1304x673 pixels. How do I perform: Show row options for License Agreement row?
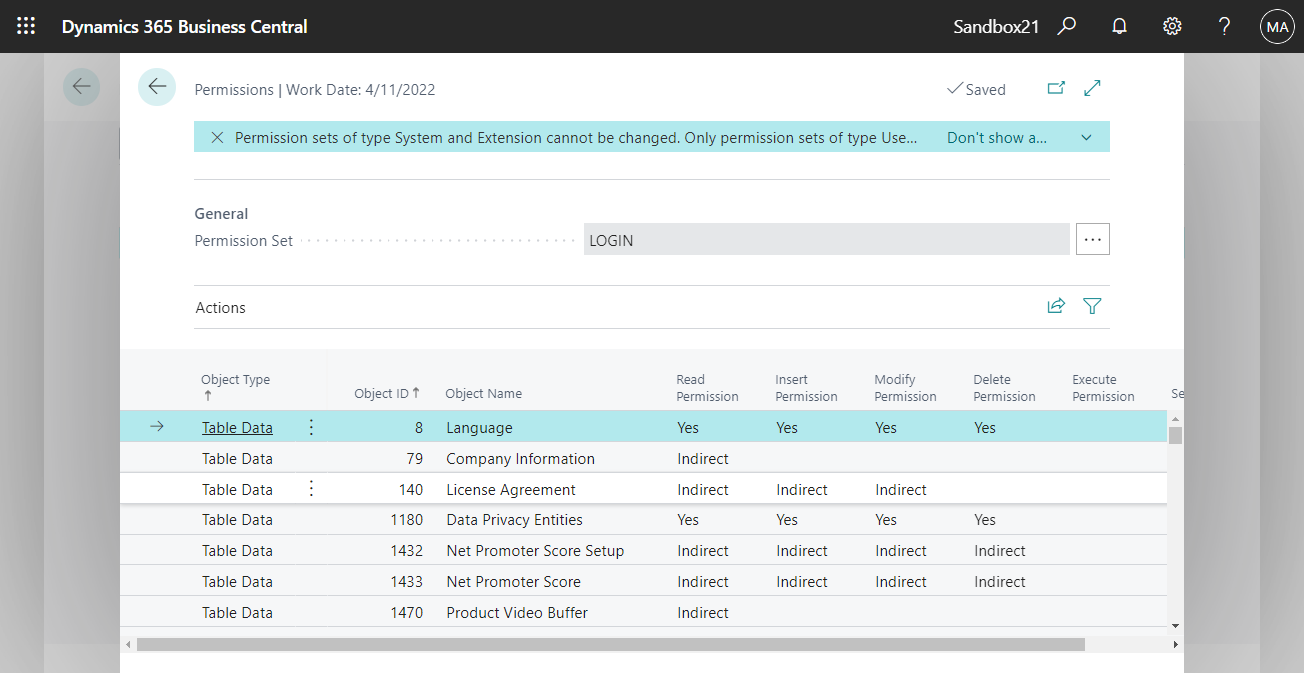coord(311,490)
